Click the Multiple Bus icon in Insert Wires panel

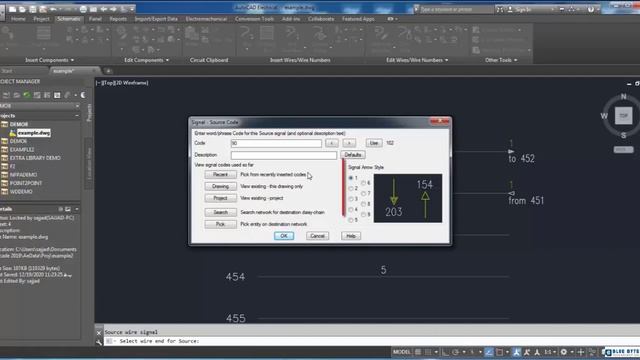click(267, 33)
